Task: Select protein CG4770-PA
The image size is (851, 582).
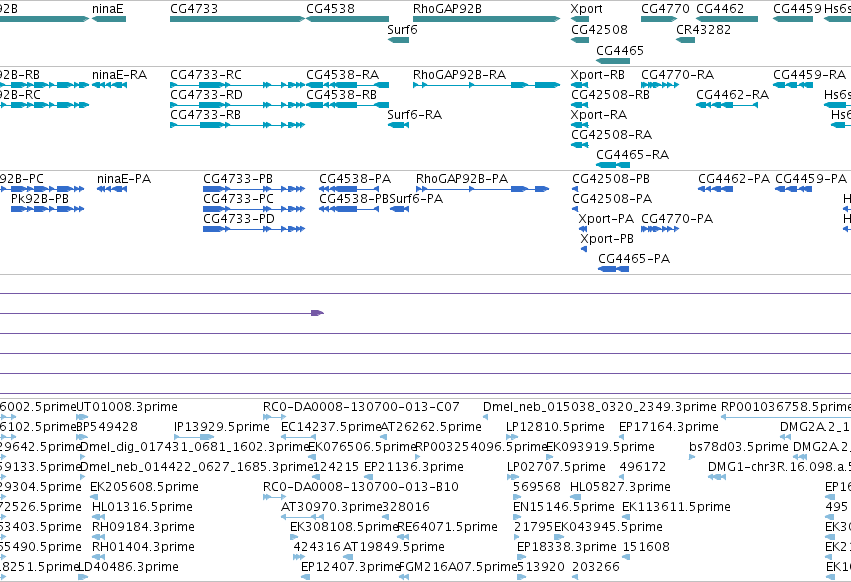Action: (x=660, y=229)
